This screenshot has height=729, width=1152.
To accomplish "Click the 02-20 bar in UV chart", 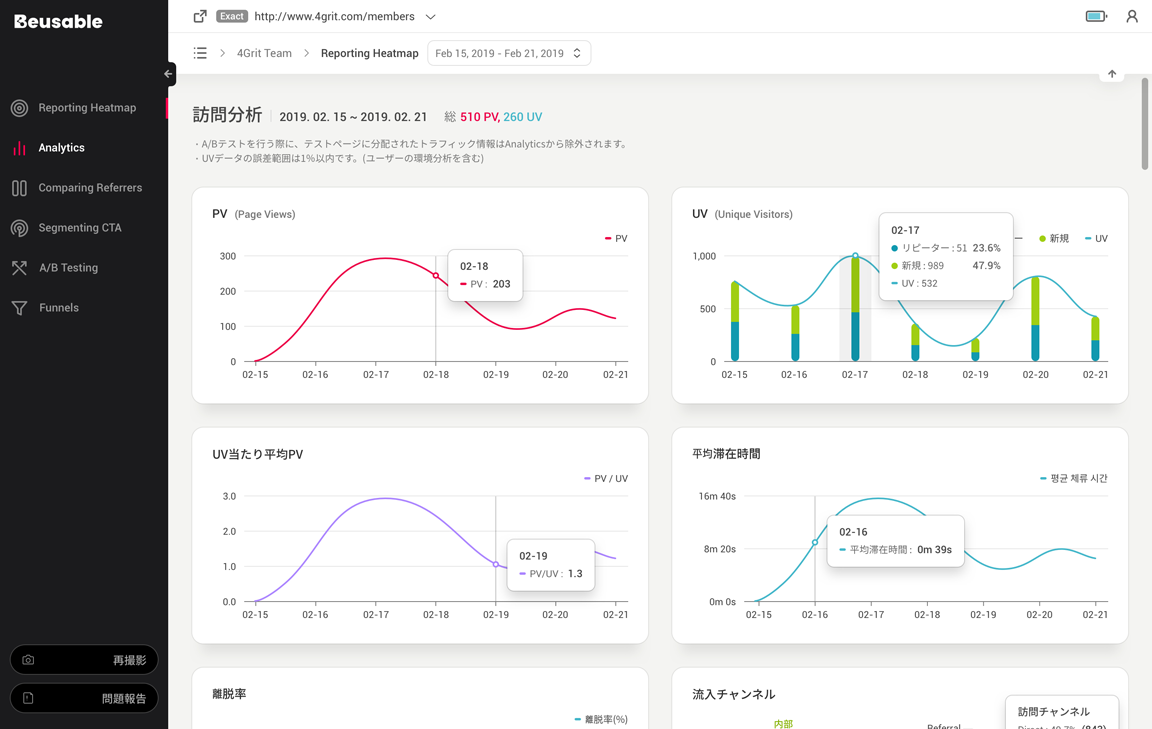I will pyautogui.click(x=1035, y=319).
